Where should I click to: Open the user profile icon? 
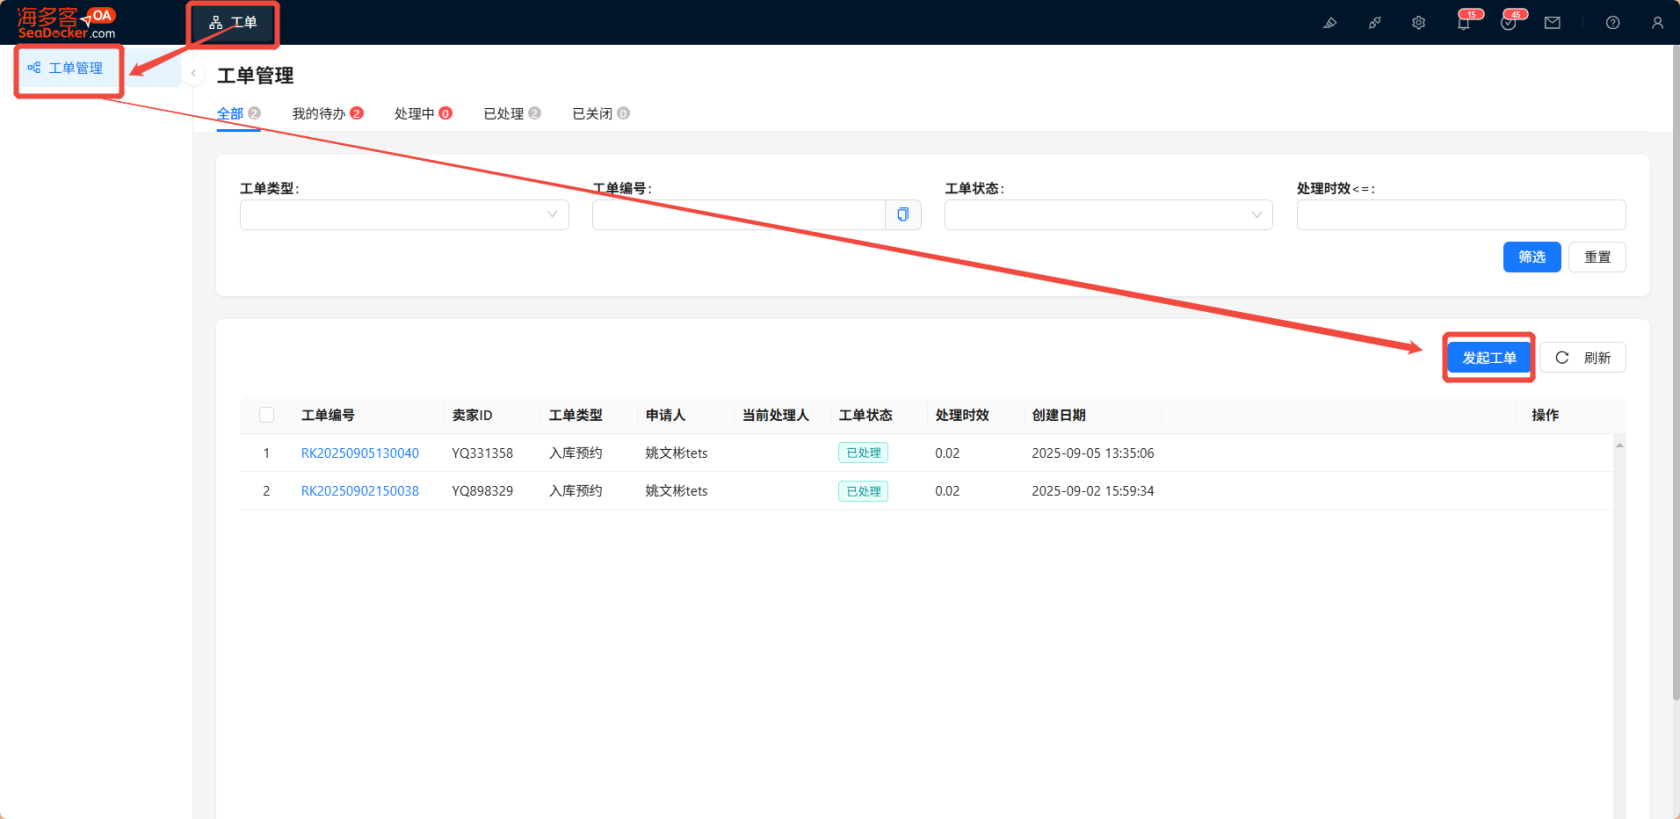click(x=1657, y=23)
